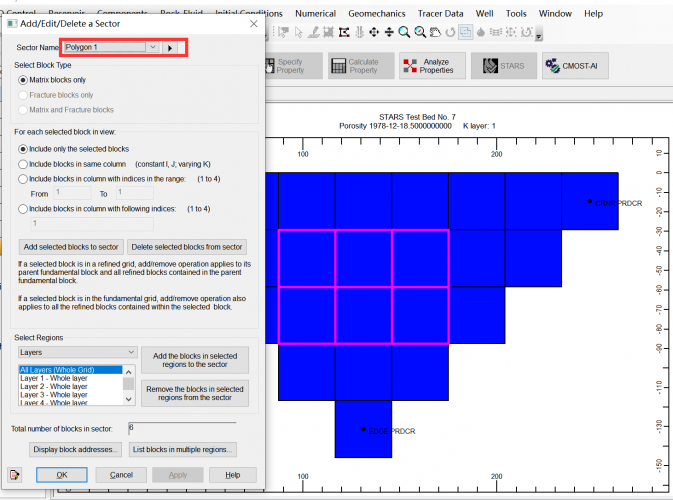Click 'Display block addresses...' button

(x=76, y=449)
